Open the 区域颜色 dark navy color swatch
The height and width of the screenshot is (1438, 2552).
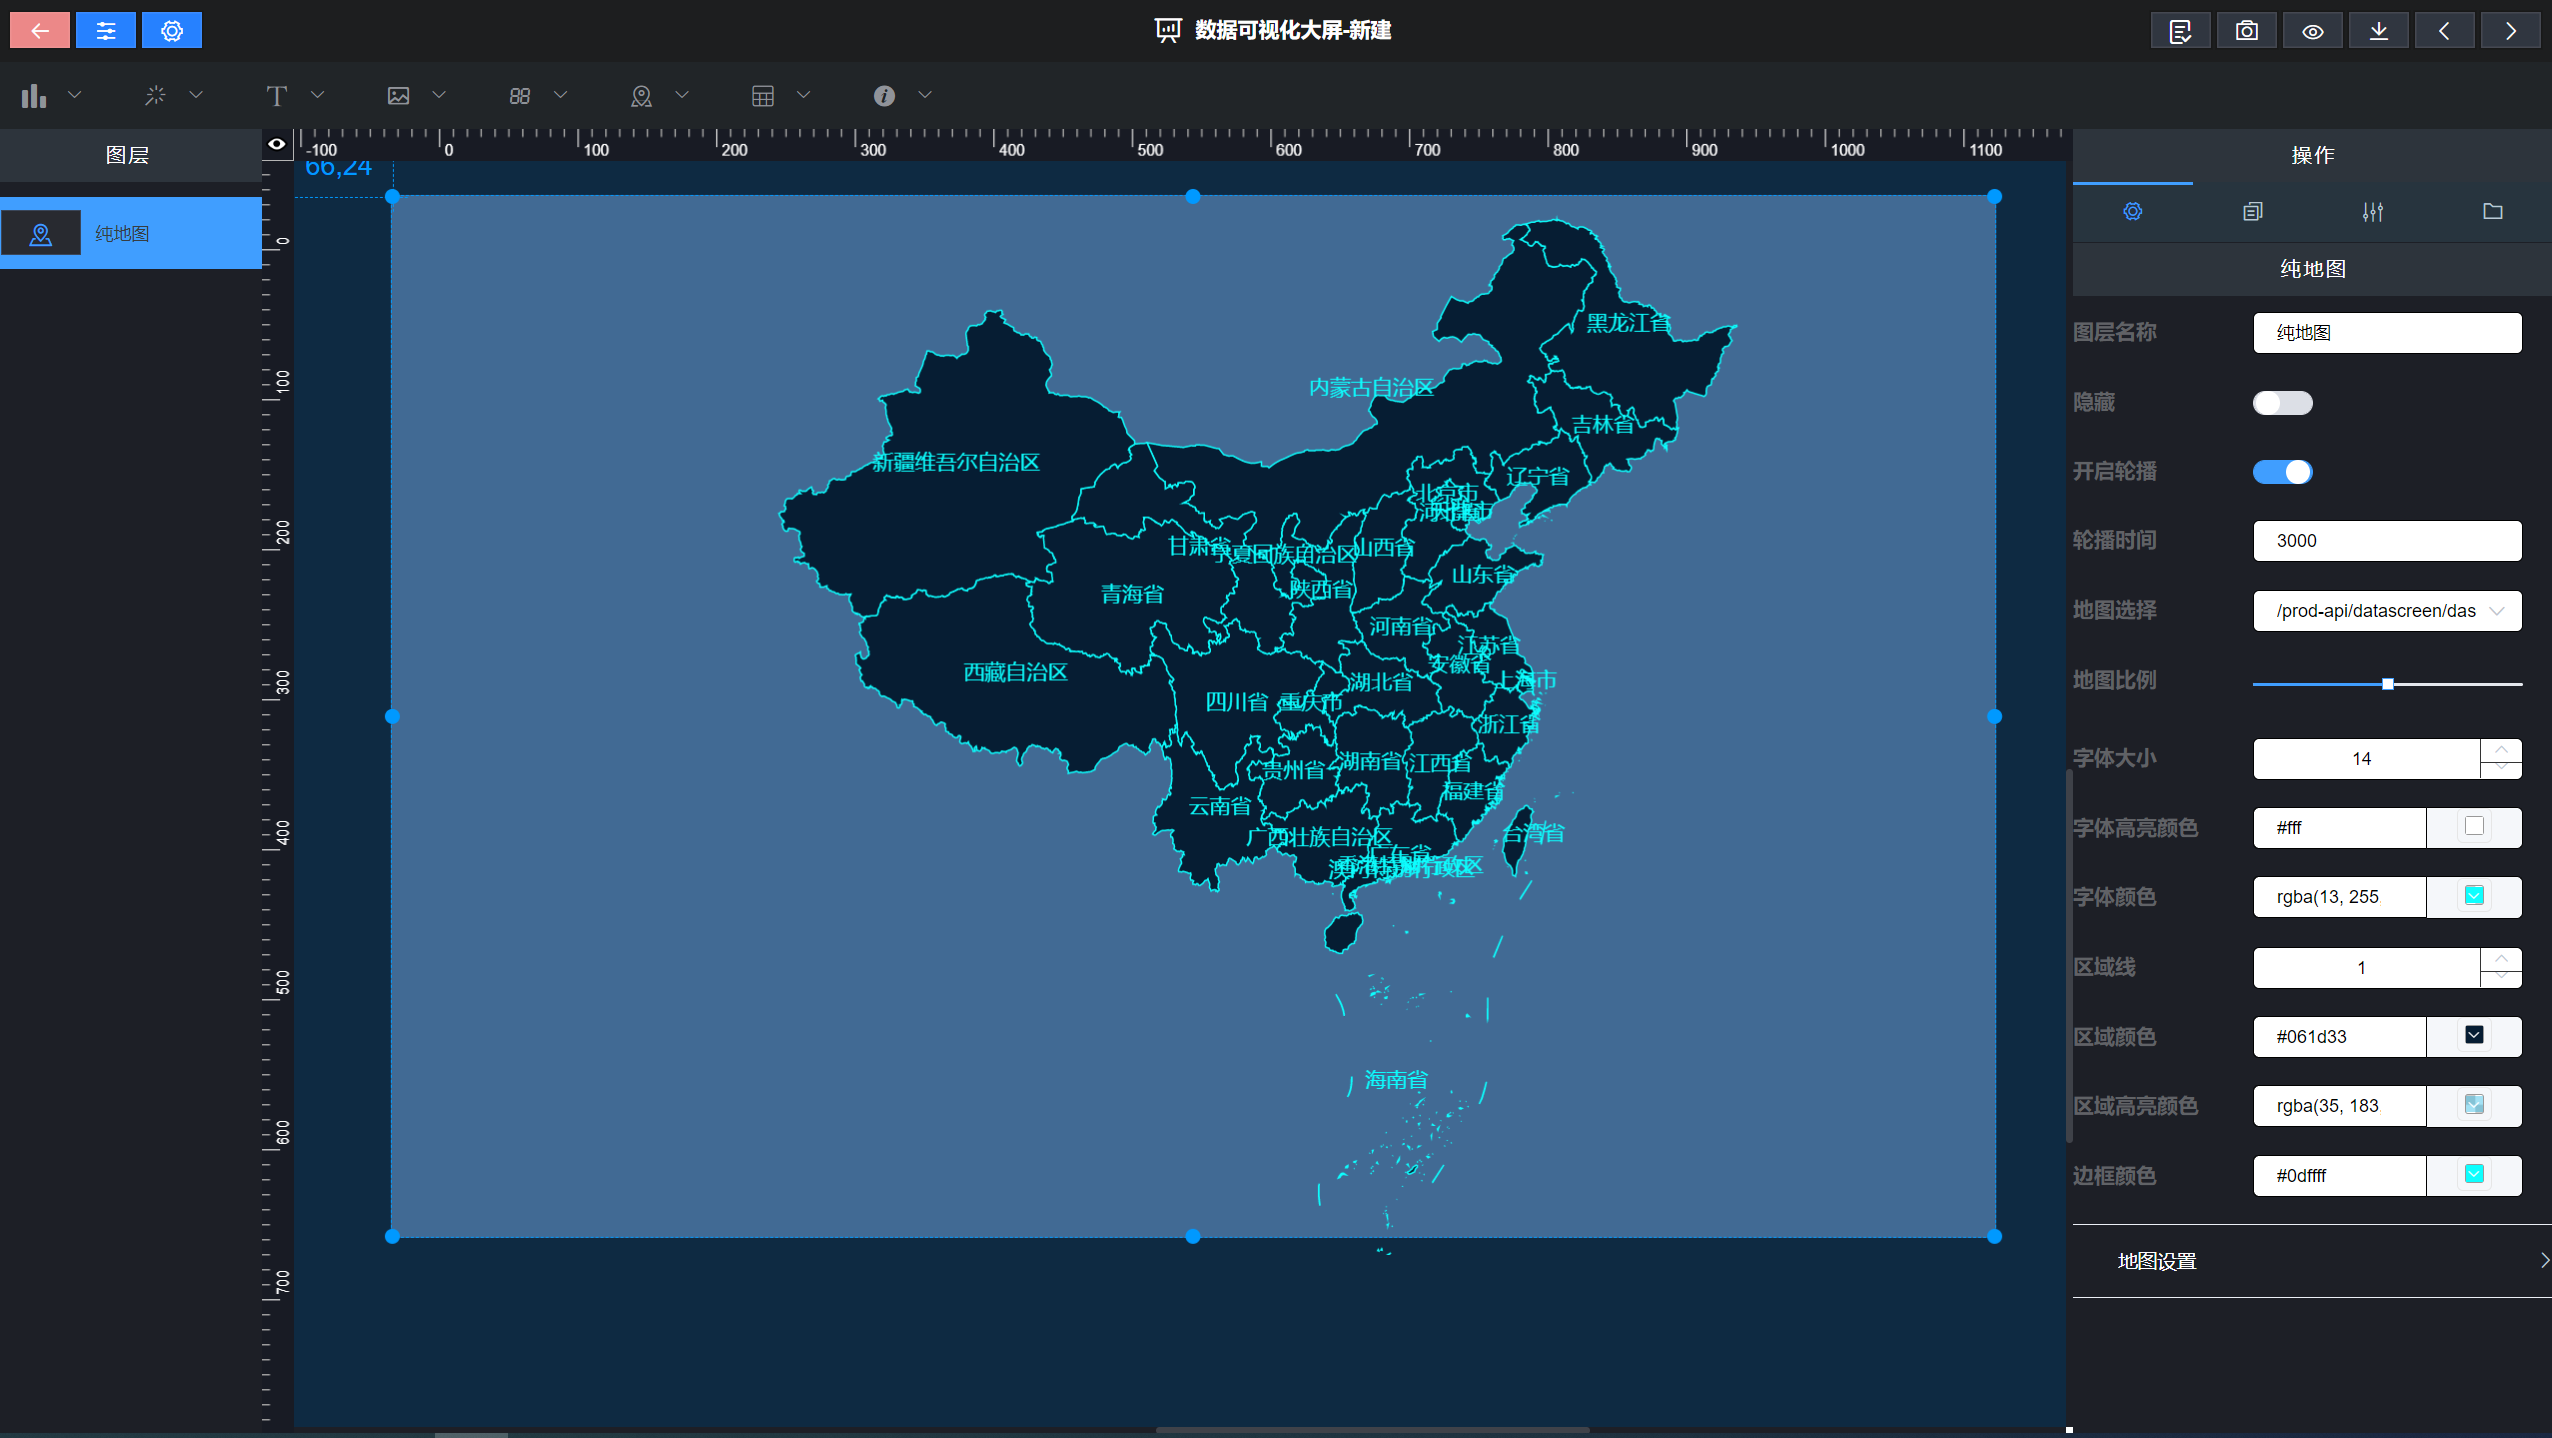click(x=2474, y=1035)
